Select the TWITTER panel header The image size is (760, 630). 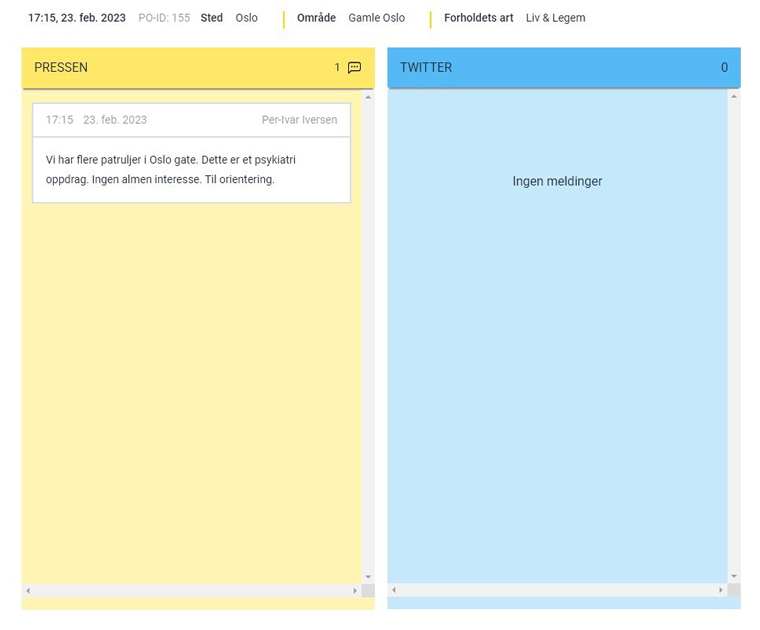pyautogui.click(x=564, y=67)
